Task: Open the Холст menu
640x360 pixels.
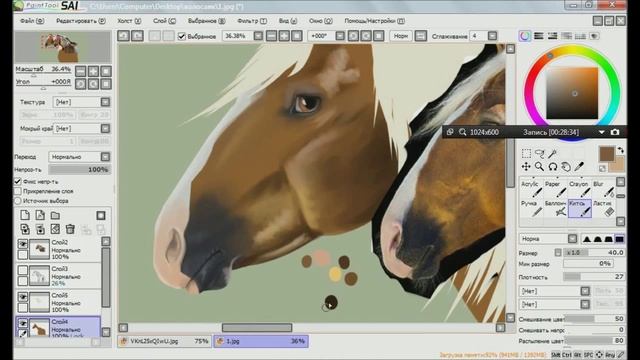Action: click(129, 21)
